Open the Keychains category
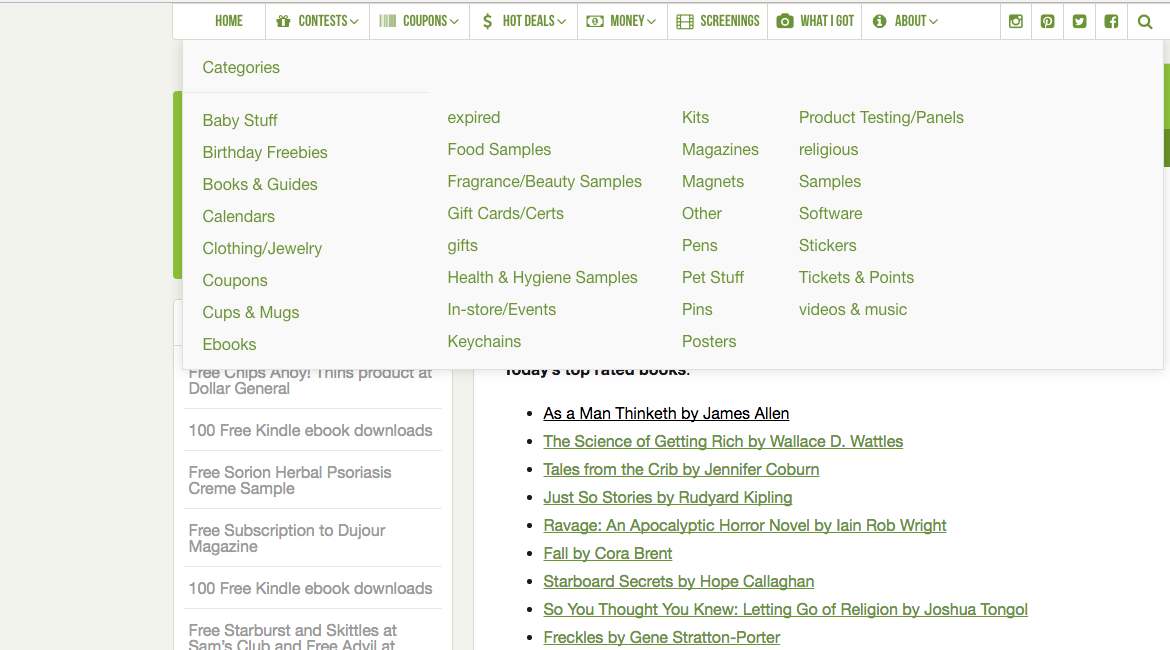Image resolution: width=1170 pixels, height=650 pixels. [x=484, y=342]
